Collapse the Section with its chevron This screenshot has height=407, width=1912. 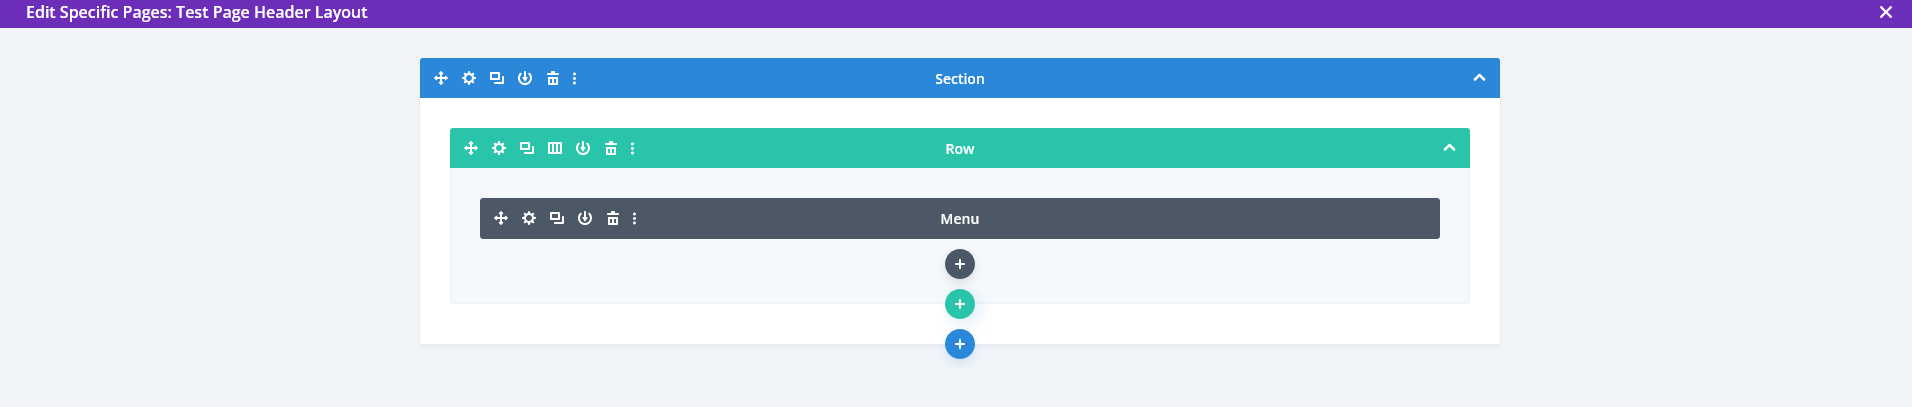[x=1479, y=78]
